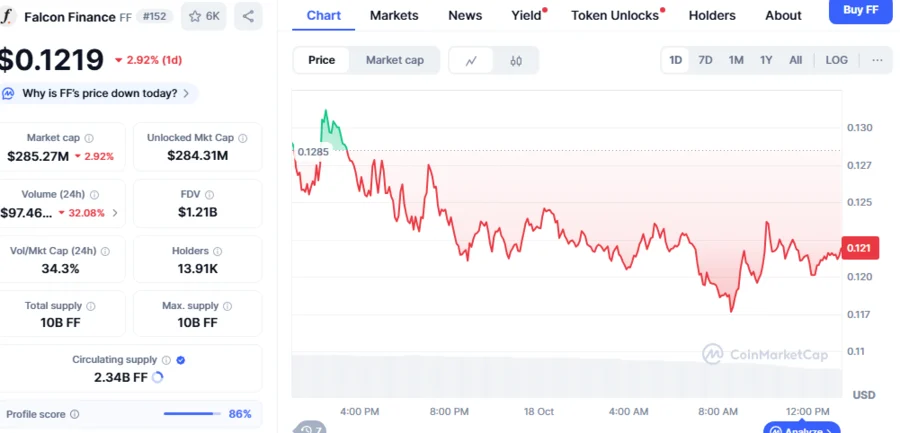Open the Token Unlocks tab

614,15
